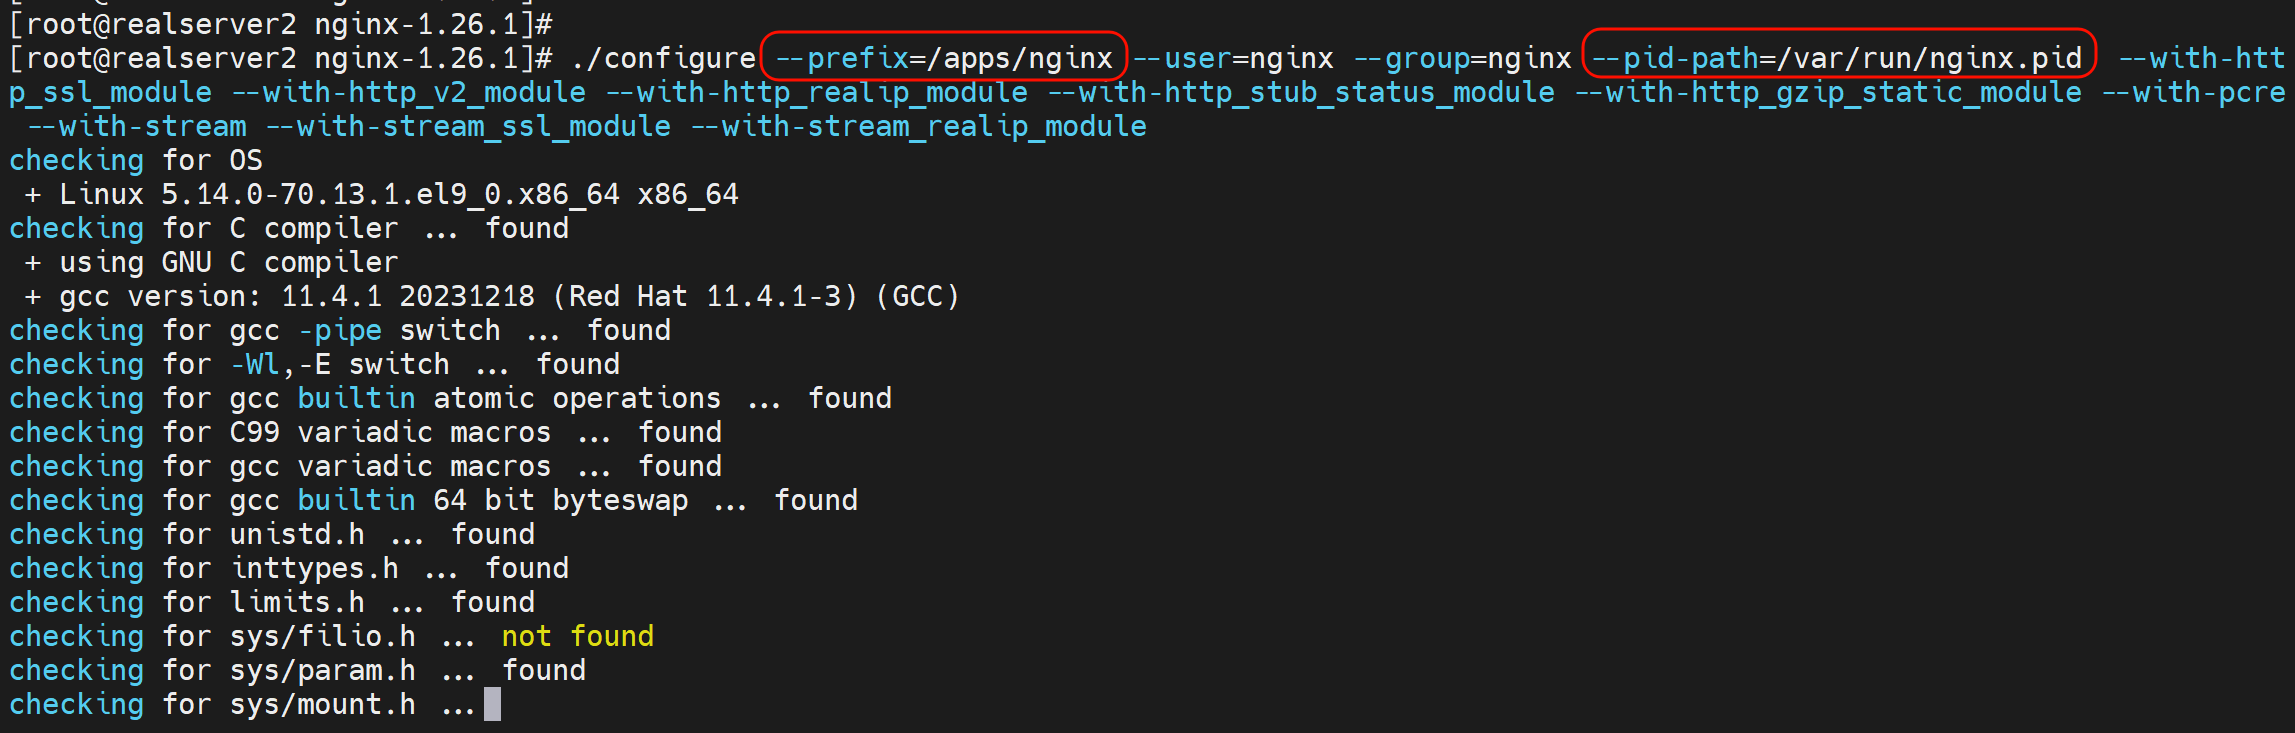2295x733 pixels.
Task: Click the --user=nginx argument
Action: pyautogui.click(x=1233, y=58)
